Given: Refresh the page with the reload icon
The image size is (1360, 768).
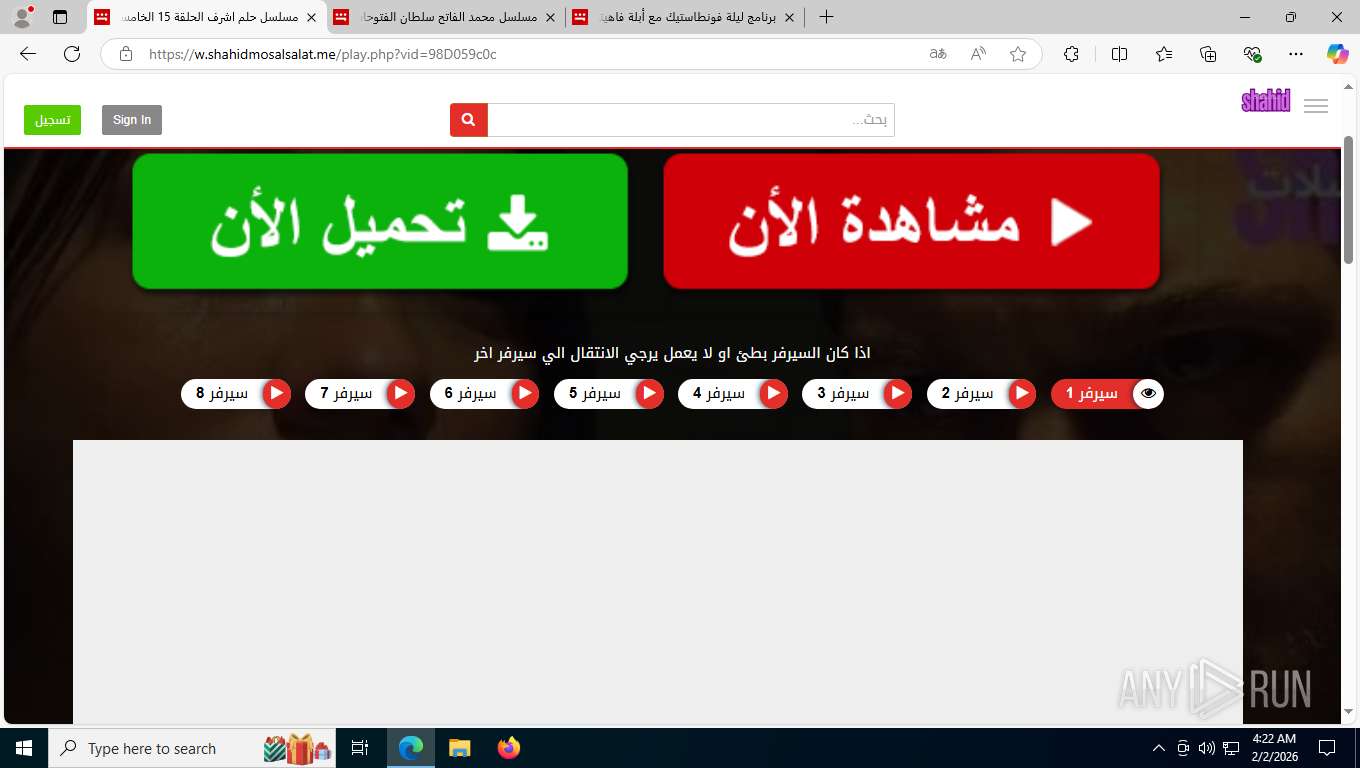Looking at the screenshot, I should click(x=72, y=54).
